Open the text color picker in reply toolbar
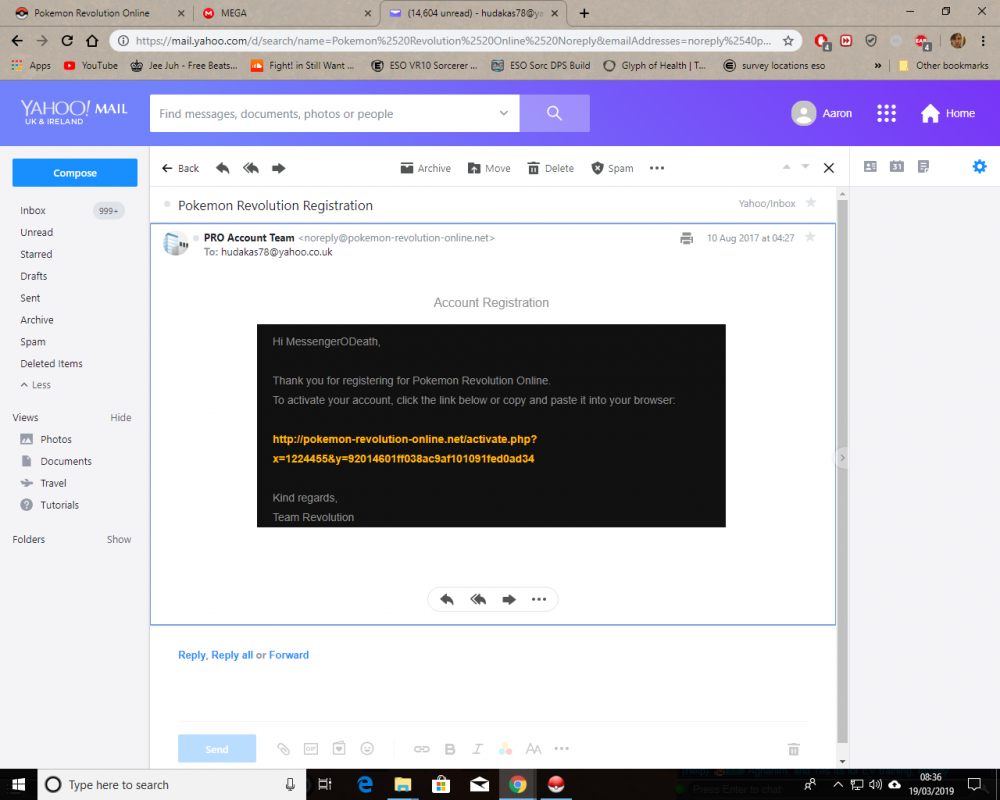The width and height of the screenshot is (1000, 800). (x=505, y=748)
